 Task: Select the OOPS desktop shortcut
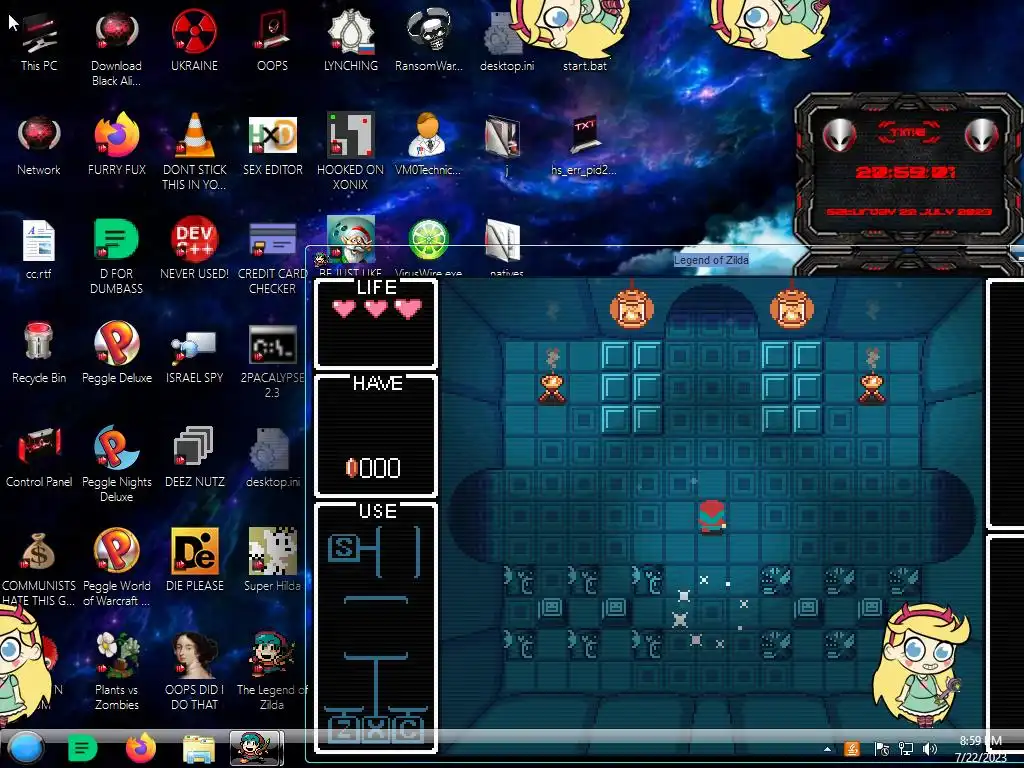click(272, 39)
